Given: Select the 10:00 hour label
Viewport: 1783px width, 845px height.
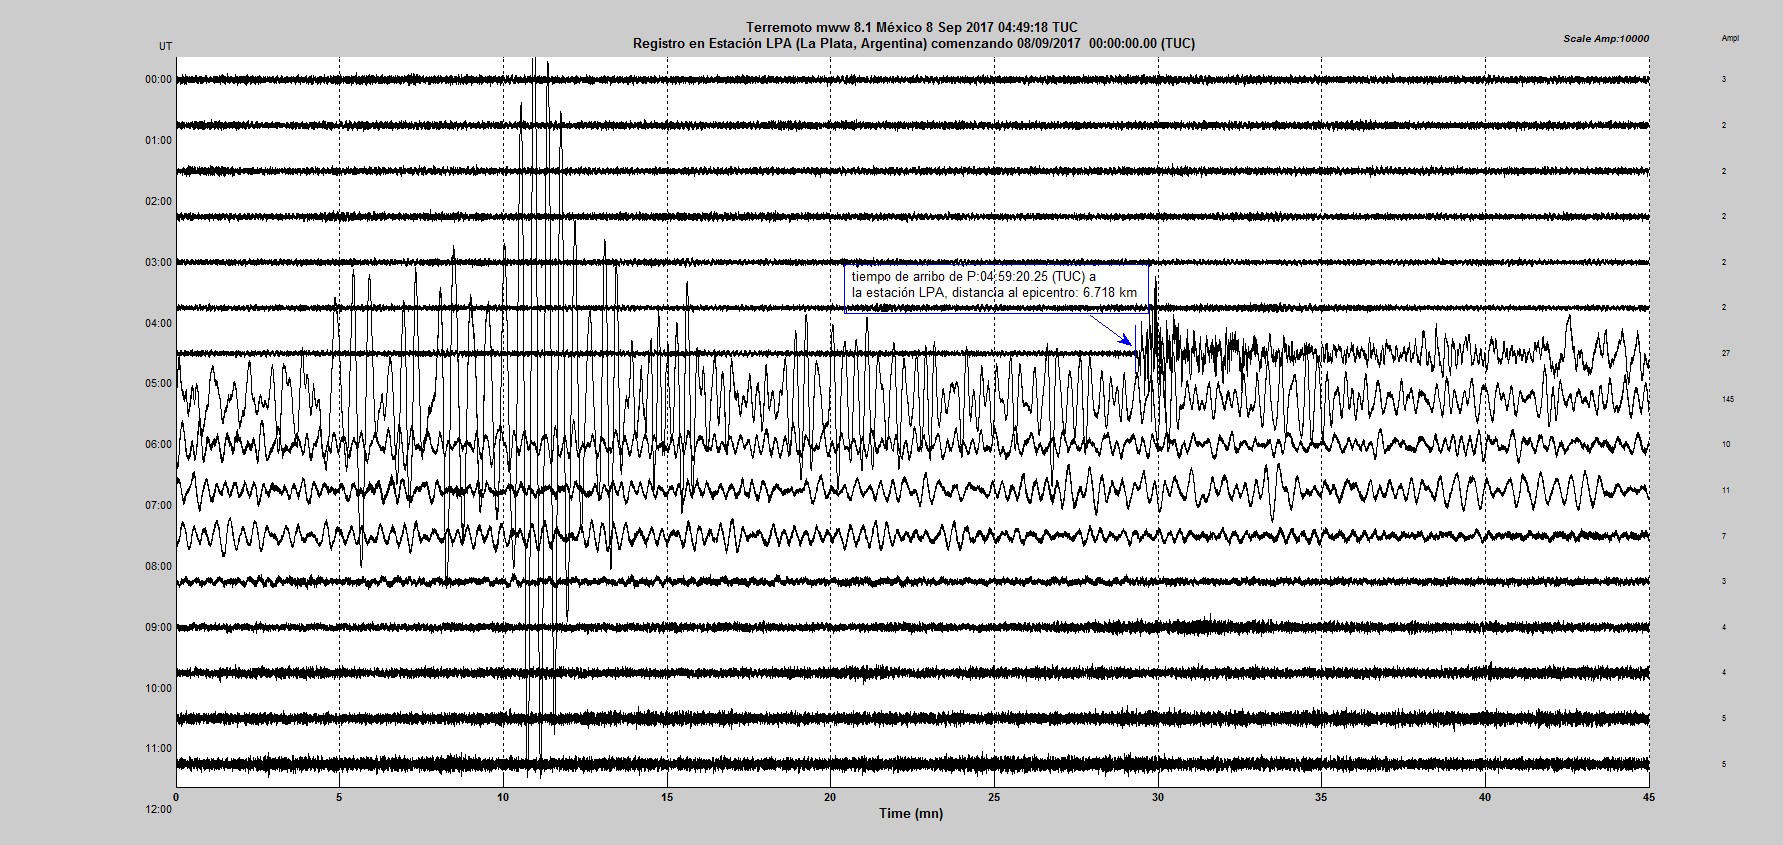Looking at the screenshot, I should click(x=159, y=689).
